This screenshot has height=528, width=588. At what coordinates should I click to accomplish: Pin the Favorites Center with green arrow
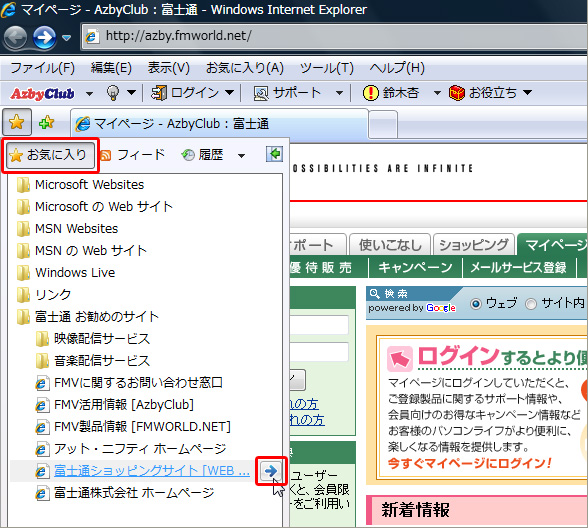(274, 154)
